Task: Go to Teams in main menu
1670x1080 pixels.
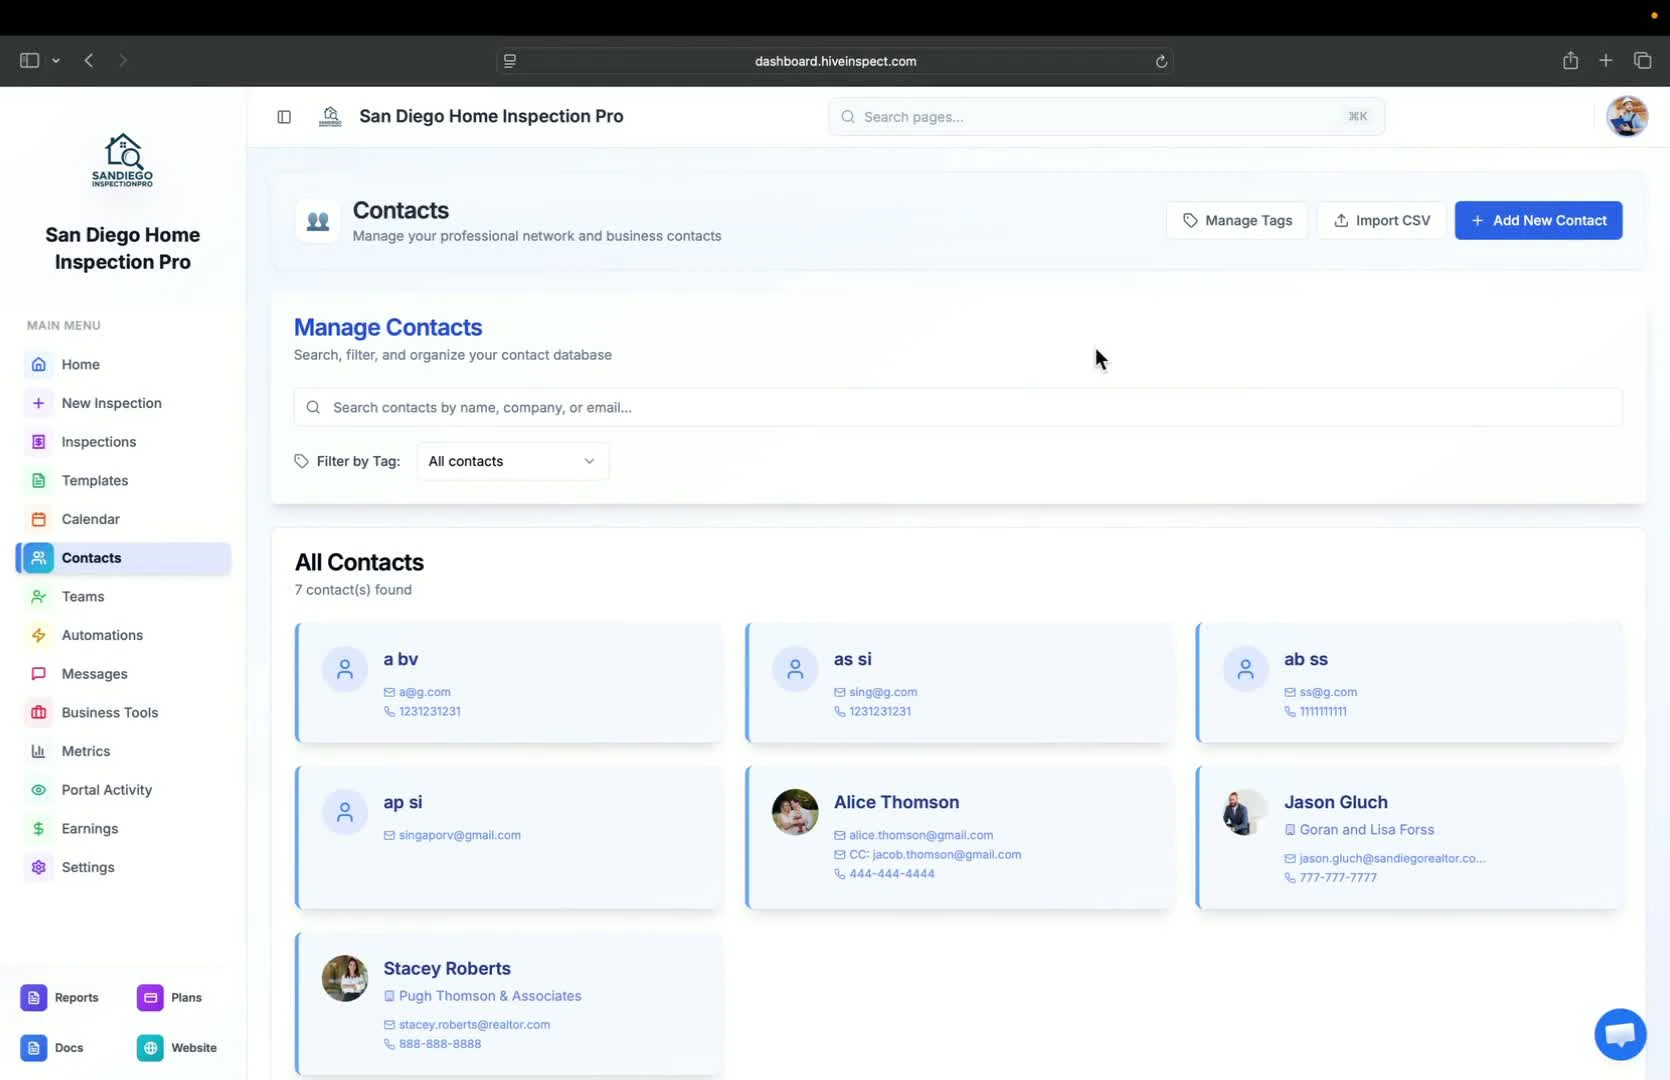Action: coord(122,596)
